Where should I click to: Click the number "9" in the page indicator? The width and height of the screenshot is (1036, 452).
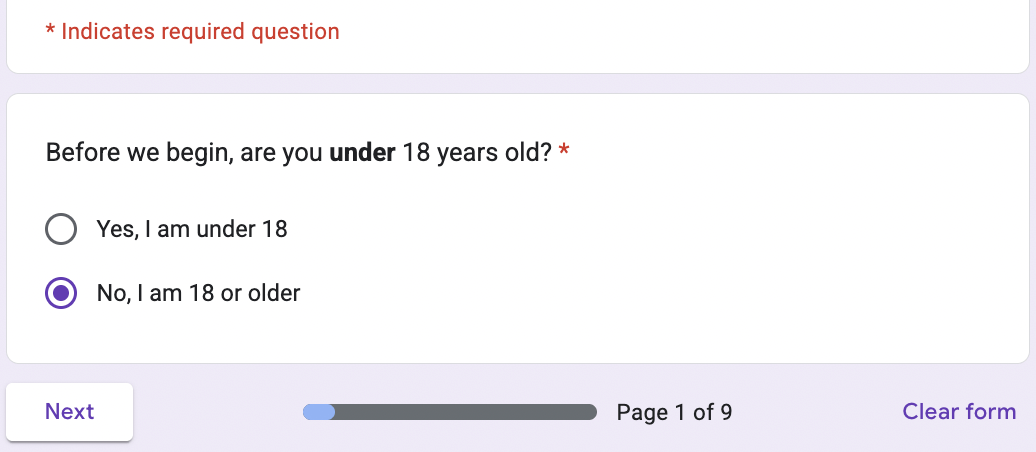[x=726, y=412]
